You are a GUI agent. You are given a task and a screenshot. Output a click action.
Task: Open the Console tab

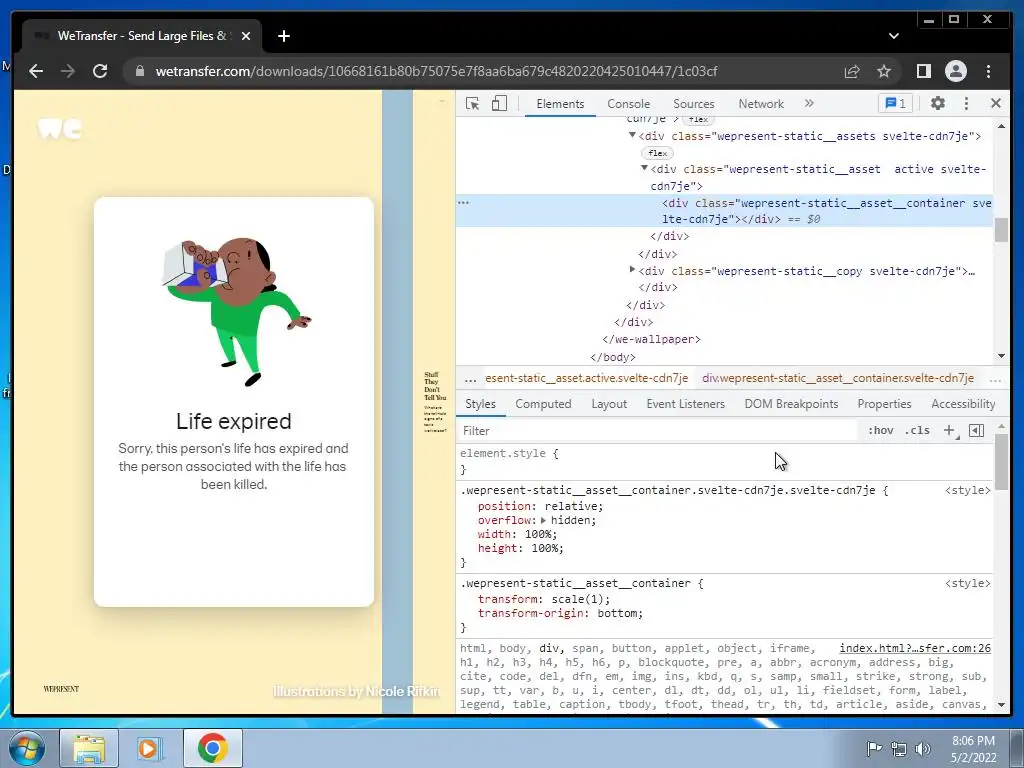(628, 104)
